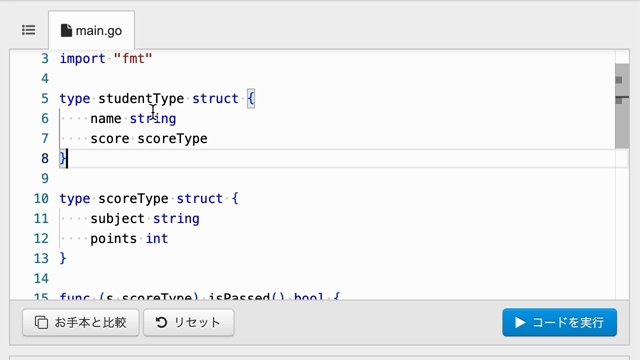This screenshot has width=640, height=360.
Task: Click the copy icon in compare button
Action: click(41, 322)
